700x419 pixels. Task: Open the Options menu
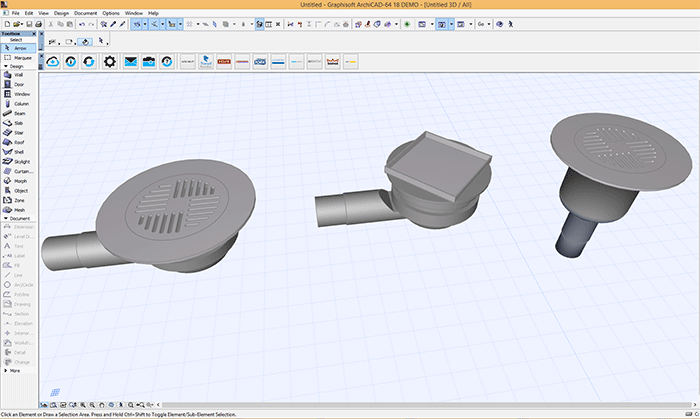coord(111,13)
